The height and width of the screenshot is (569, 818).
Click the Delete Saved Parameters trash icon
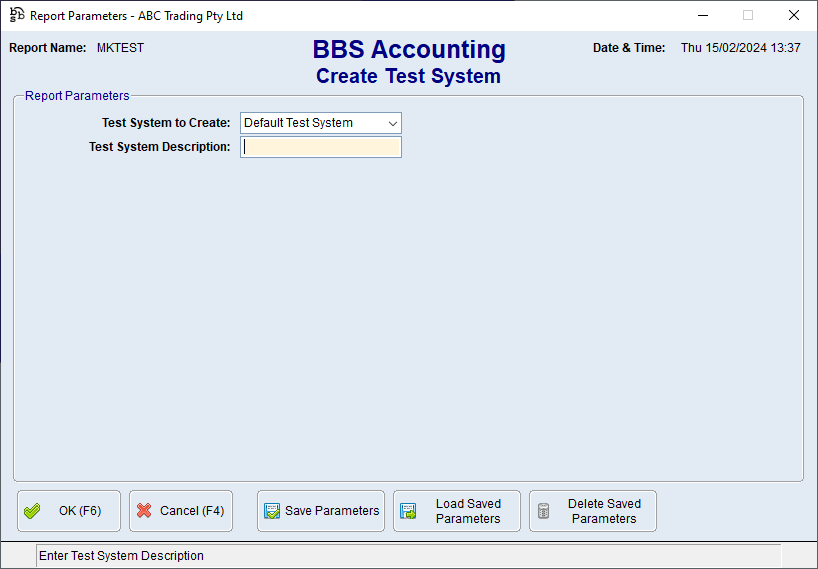544,511
